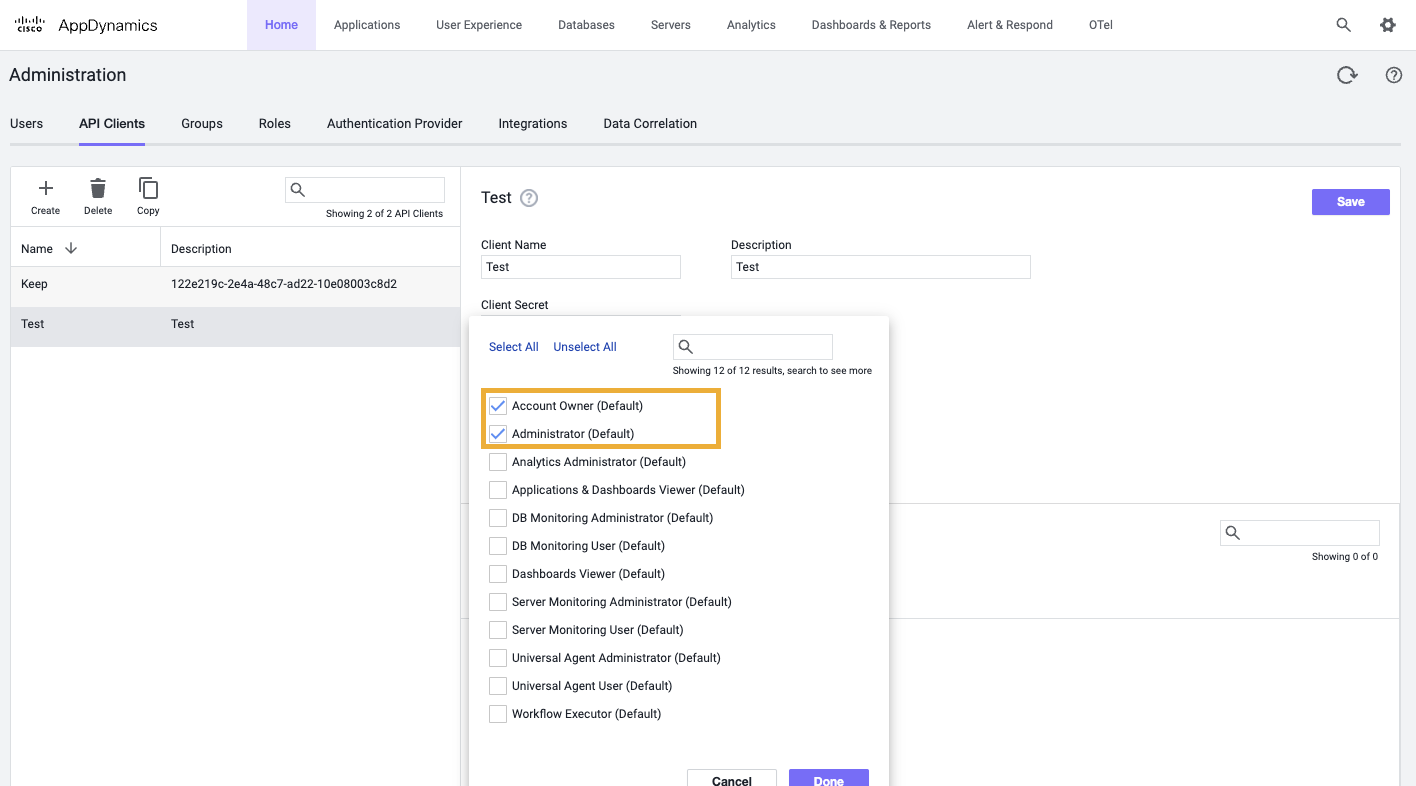Check DB Monitoring Administrator (Default)
This screenshot has height=786, width=1416.
[498, 518]
